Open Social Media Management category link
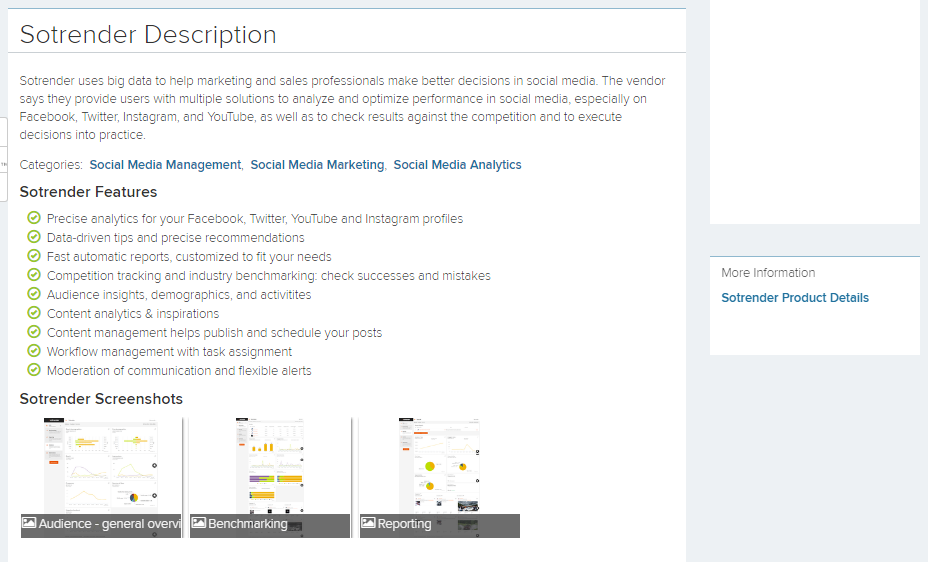 165,165
